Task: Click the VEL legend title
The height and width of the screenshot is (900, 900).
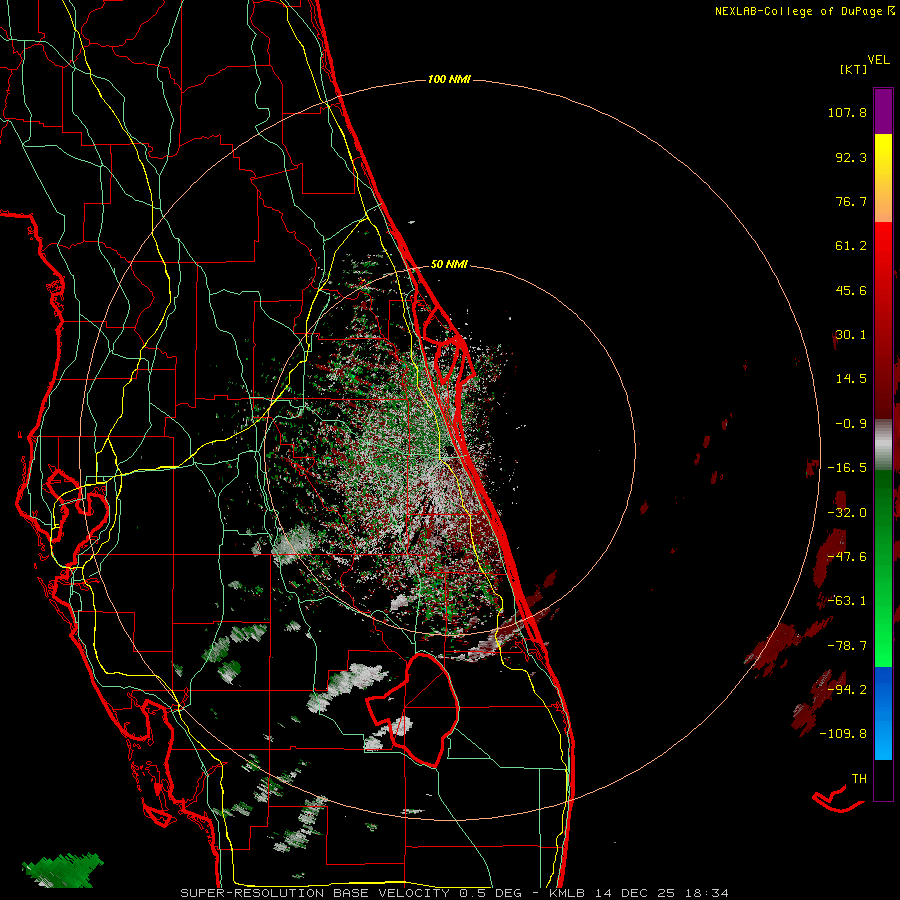Action: [x=878, y=60]
